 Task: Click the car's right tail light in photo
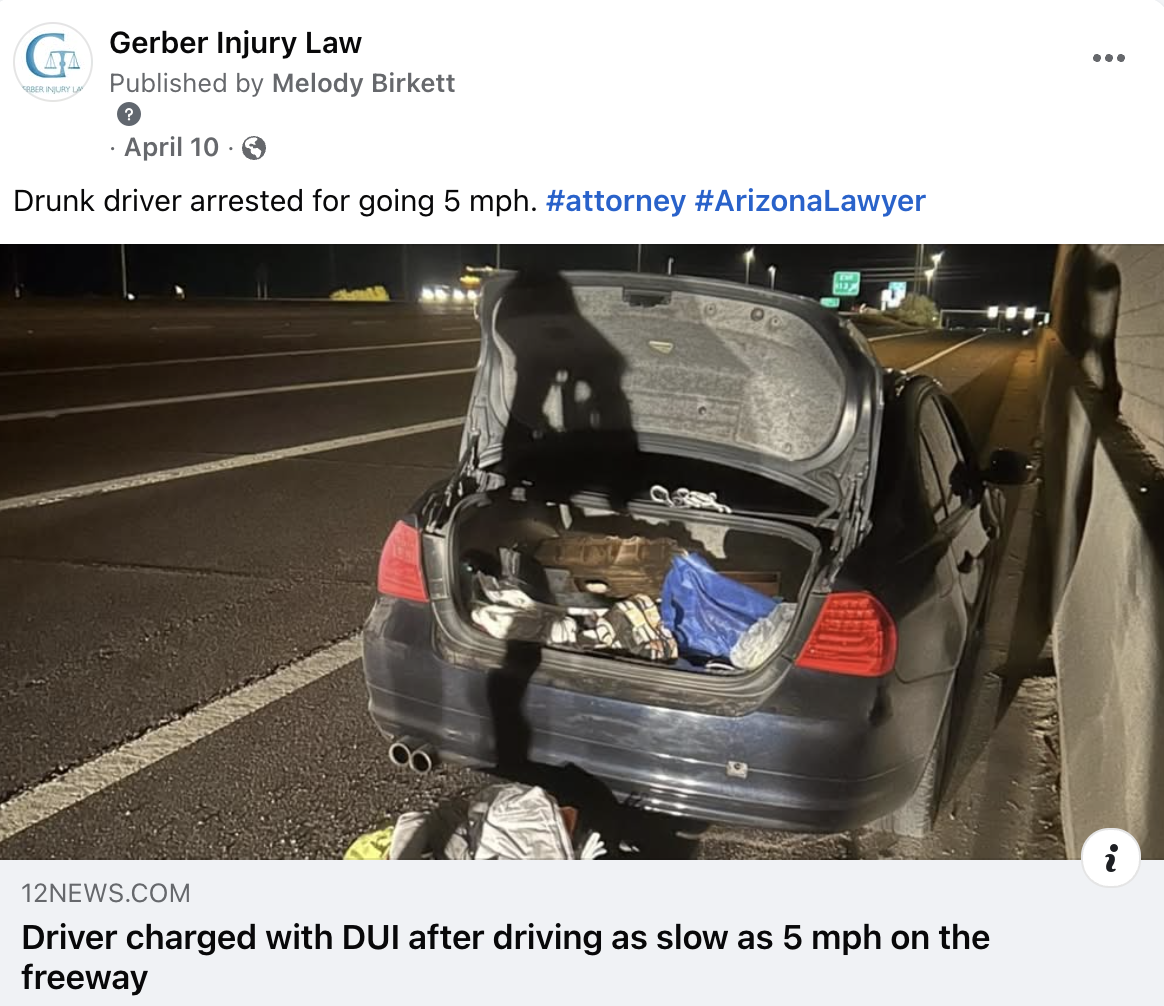tap(846, 633)
